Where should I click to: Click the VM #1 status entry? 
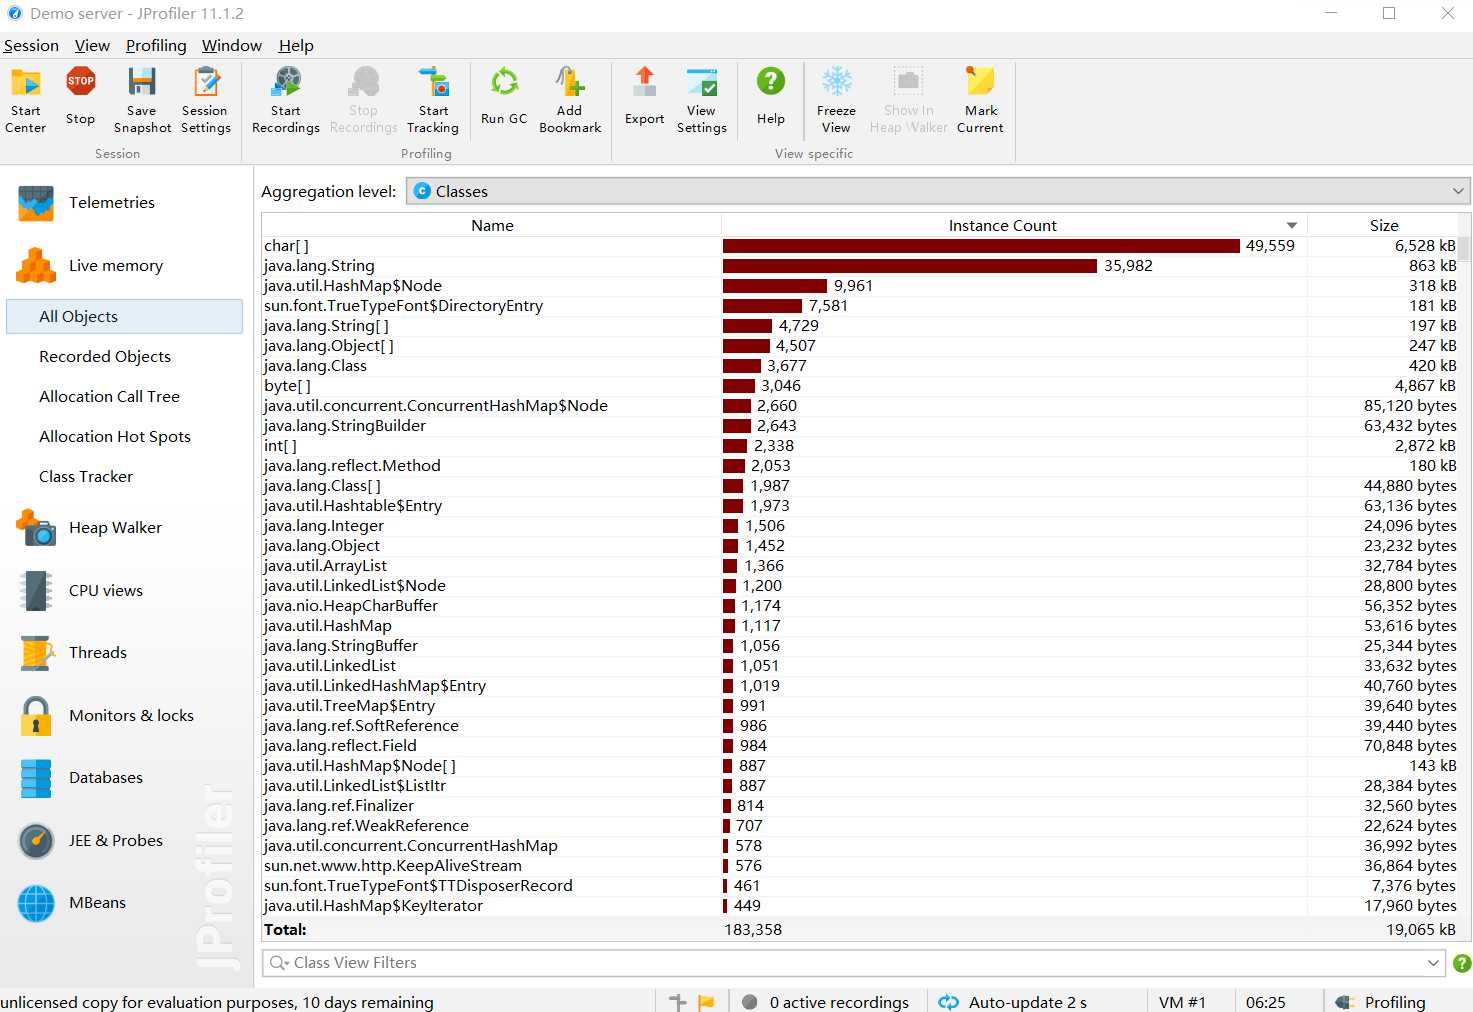tap(1182, 1002)
